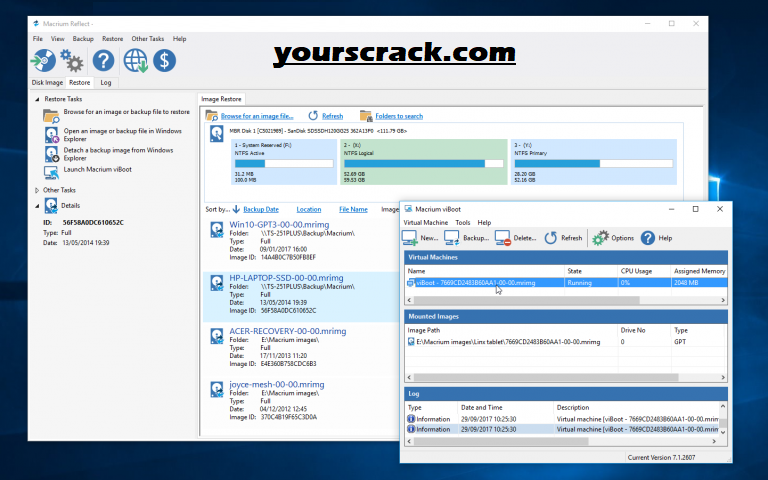Open the Win10-GPT3-00-00.mrimg image entry
Image resolution: width=768 pixels, height=480 pixels.
pyautogui.click(x=279, y=224)
